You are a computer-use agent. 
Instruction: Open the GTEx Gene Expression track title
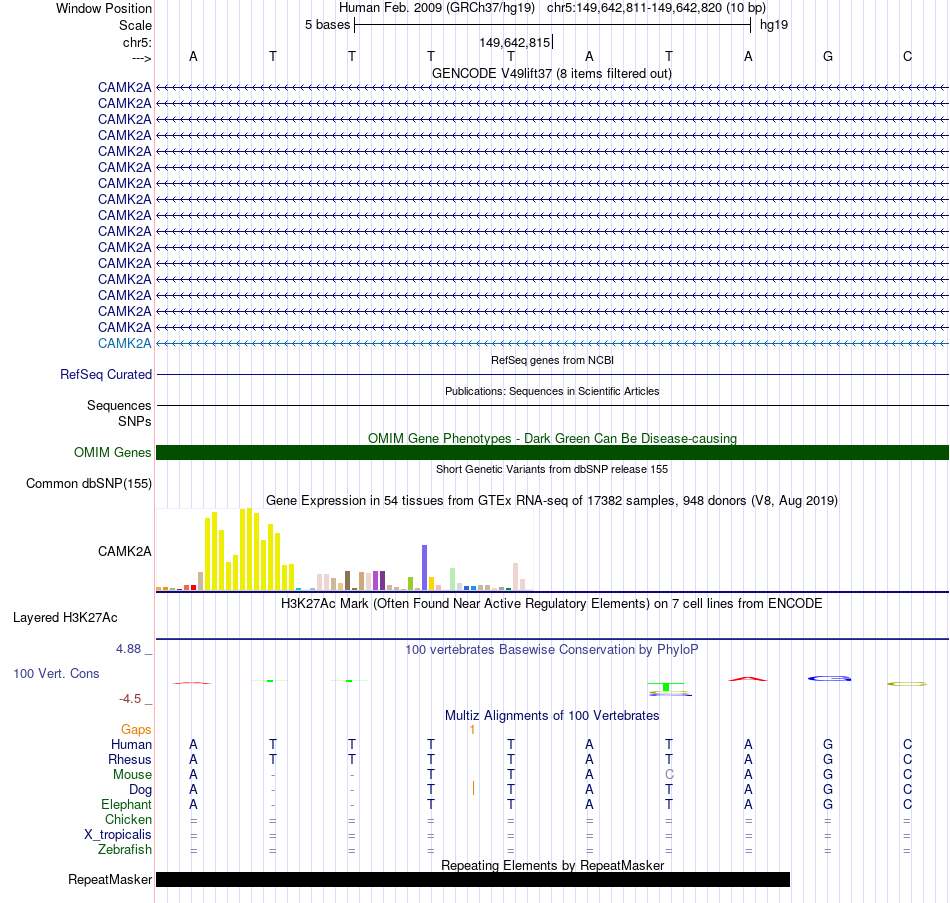(552, 501)
